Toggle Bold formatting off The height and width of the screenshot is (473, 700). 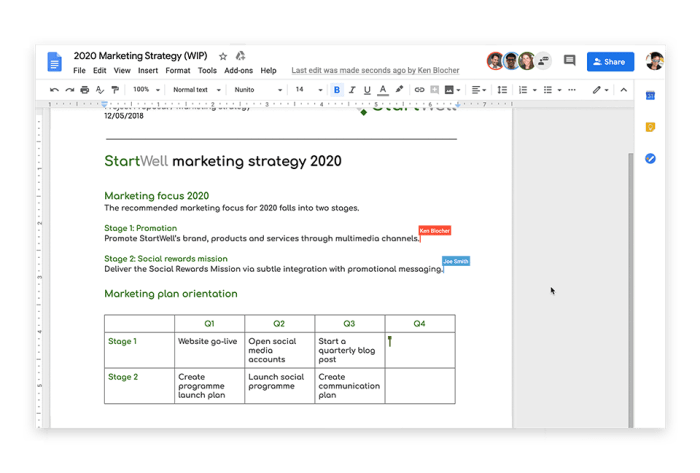click(x=337, y=90)
